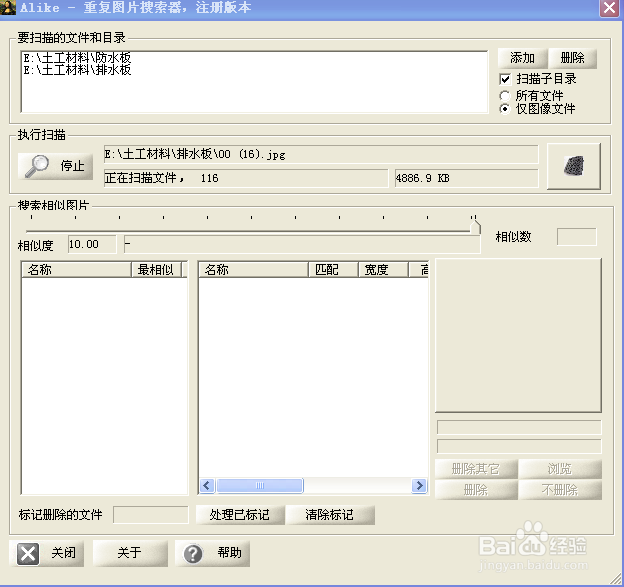Click the horizontal scrollbar left arrow
Screen dimensions: 624x587
coord(207,486)
